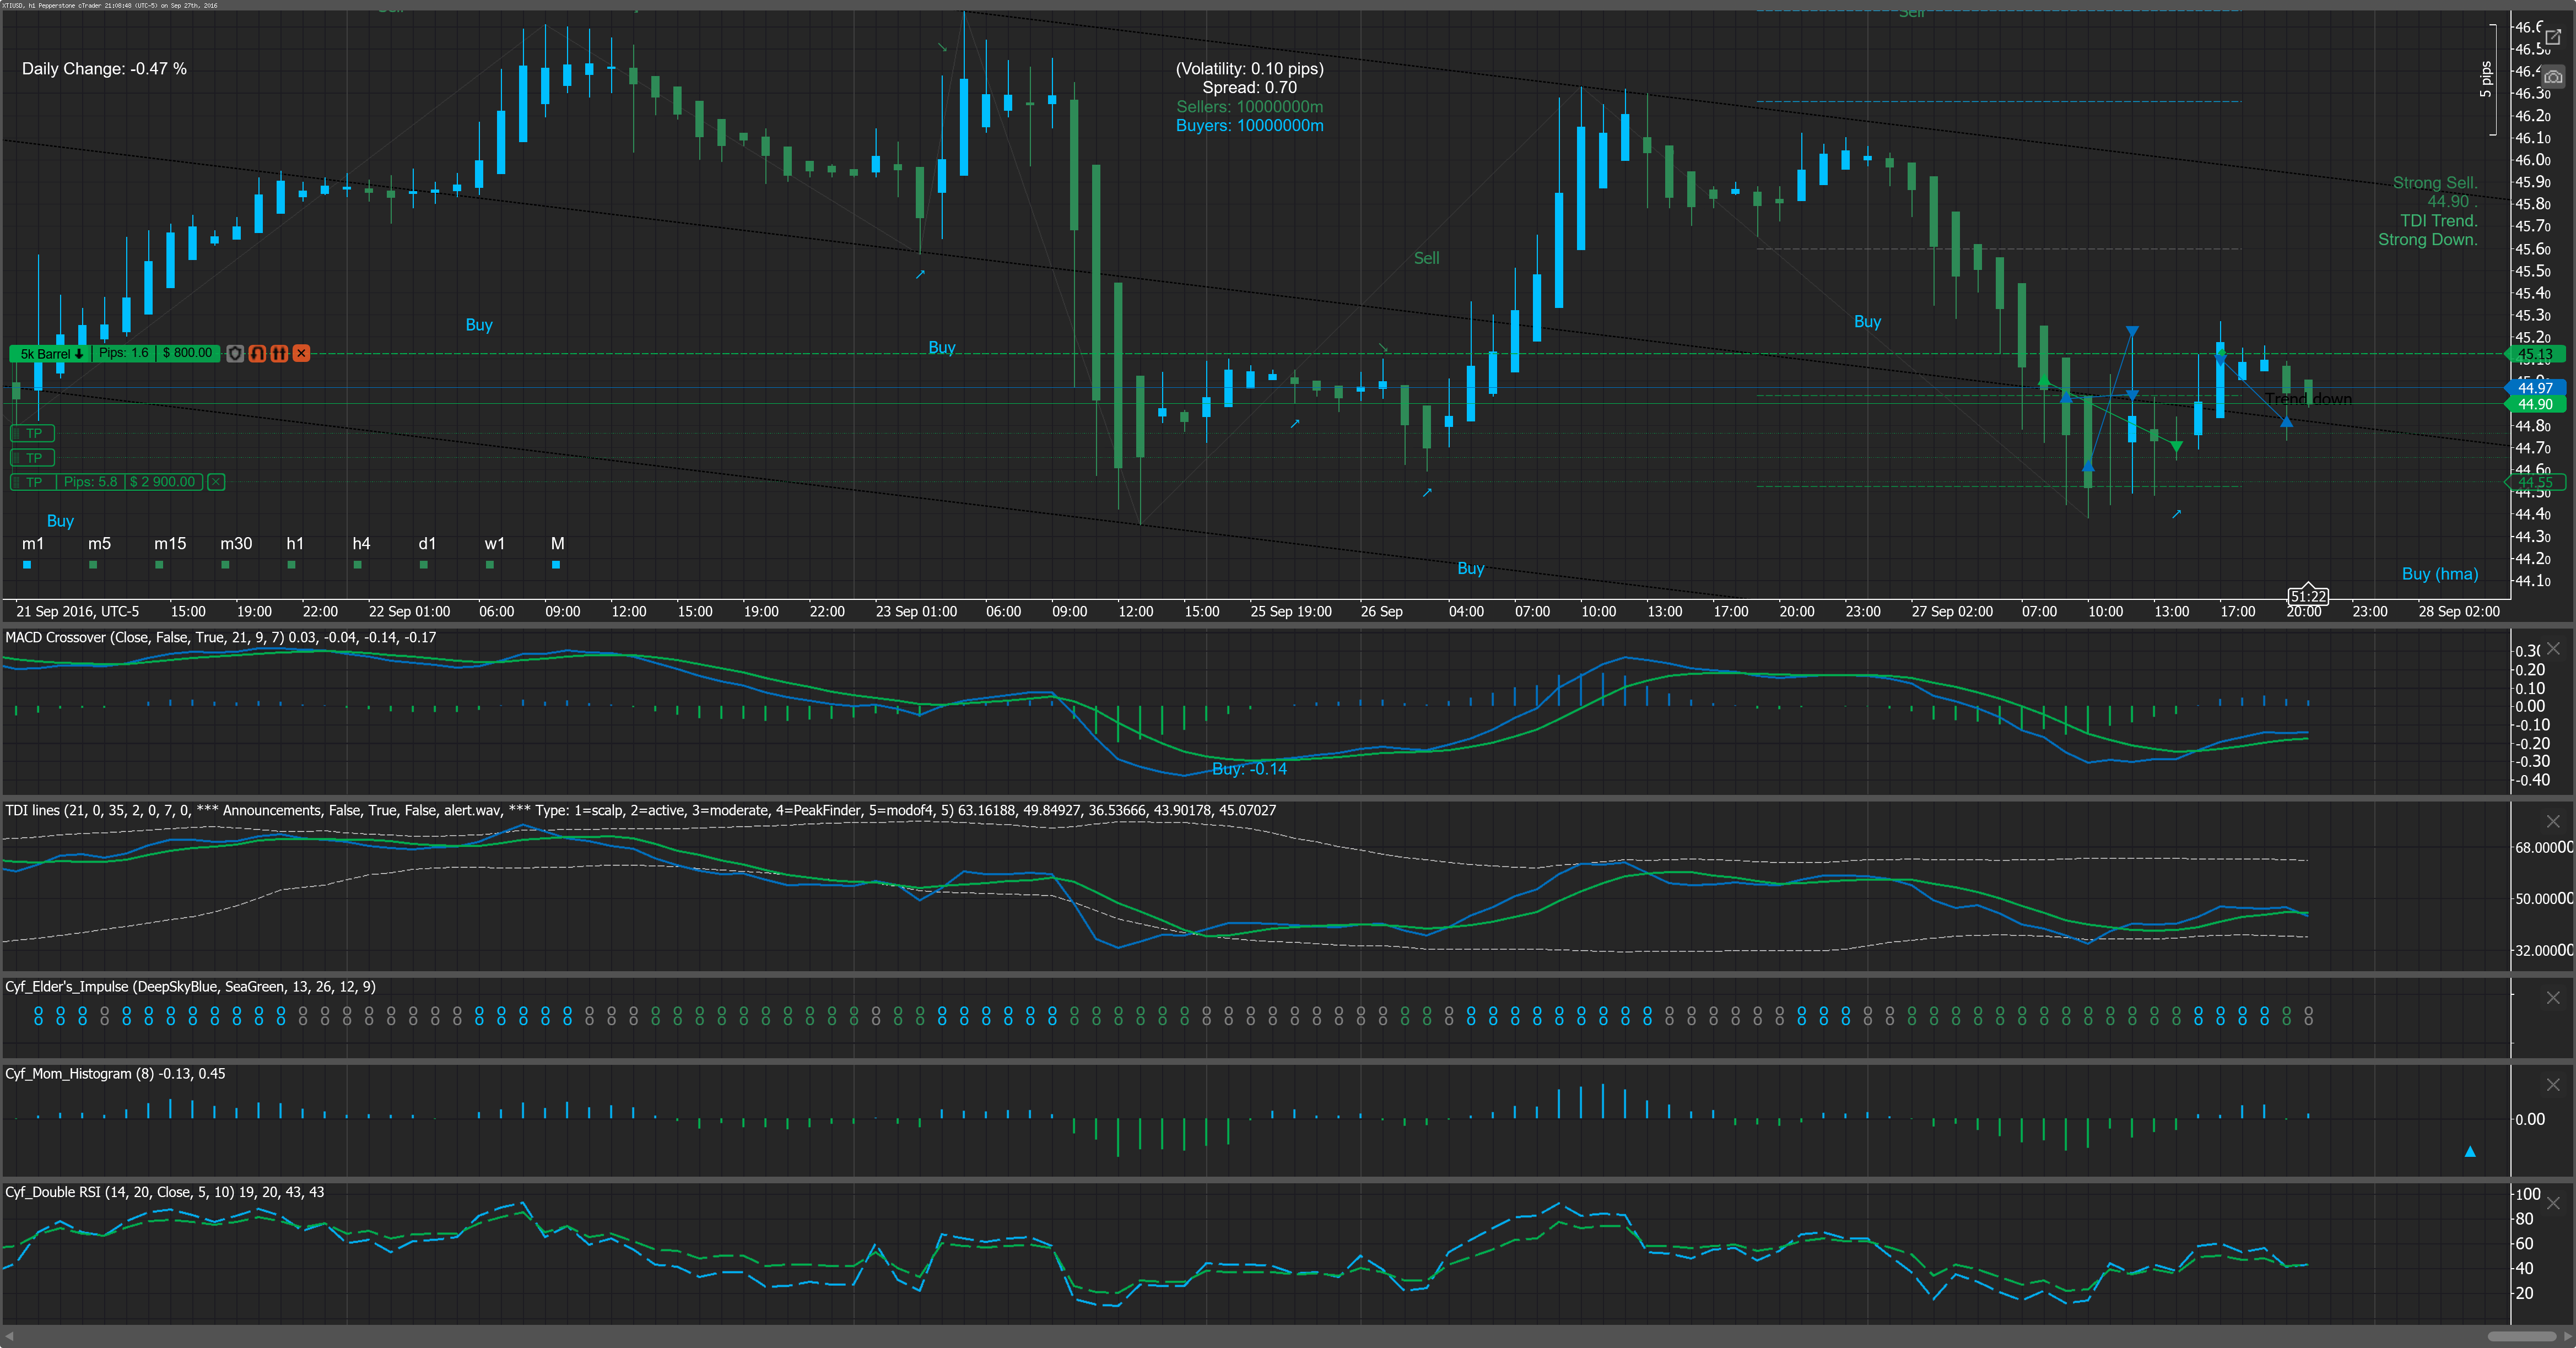Image resolution: width=2576 pixels, height=1348 pixels.
Task: Click the scrollbar left arrow
Action: (9, 1336)
